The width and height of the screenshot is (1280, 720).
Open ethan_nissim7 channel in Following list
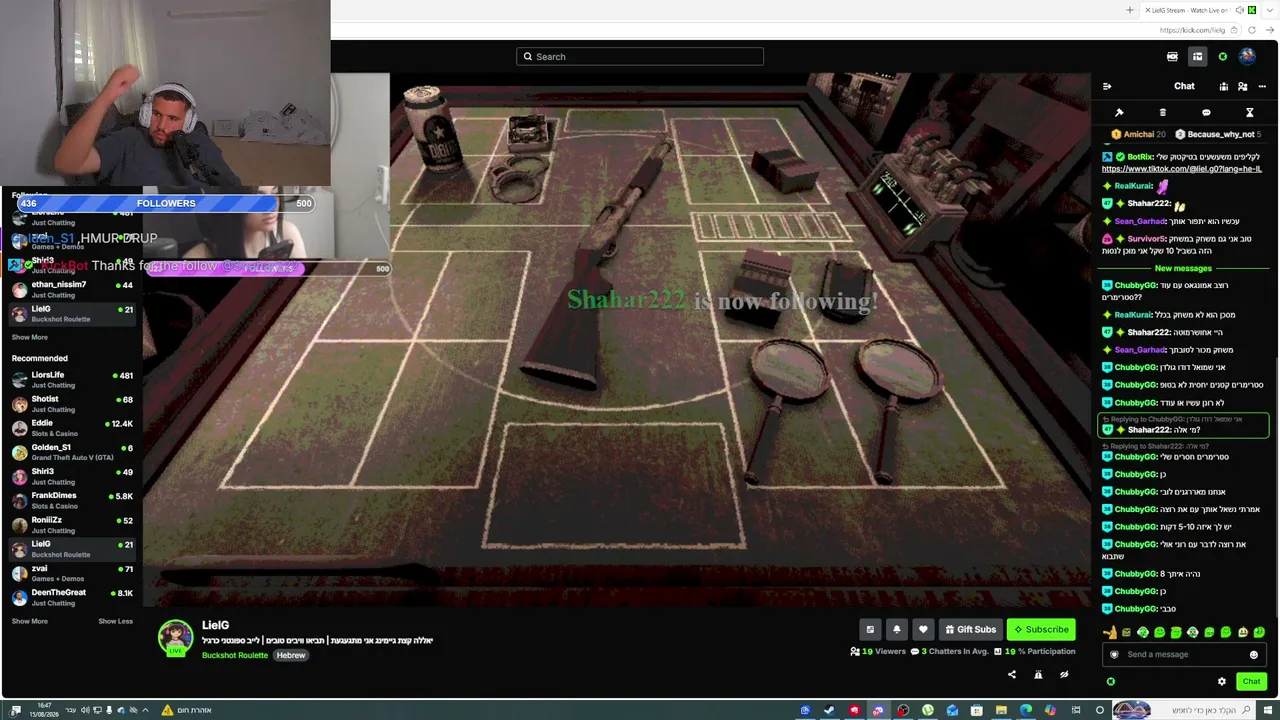pos(72,289)
